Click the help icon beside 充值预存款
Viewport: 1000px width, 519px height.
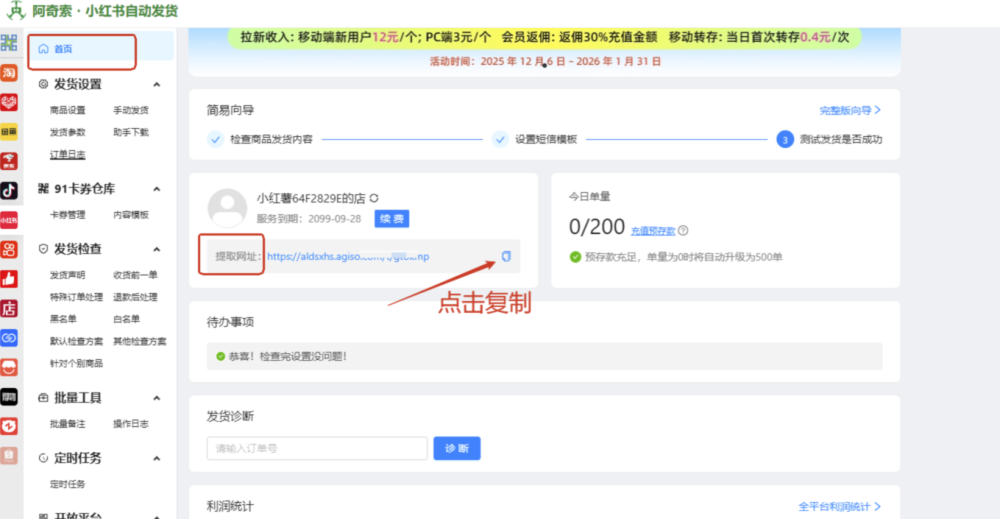tap(683, 231)
